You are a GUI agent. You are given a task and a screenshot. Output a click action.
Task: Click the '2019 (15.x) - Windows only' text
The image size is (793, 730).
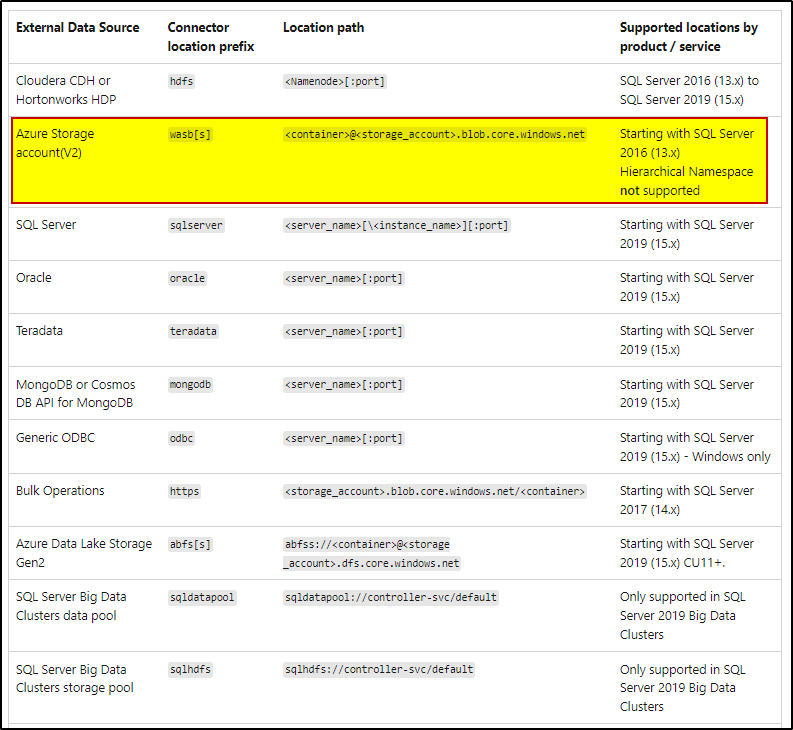[x=695, y=457]
